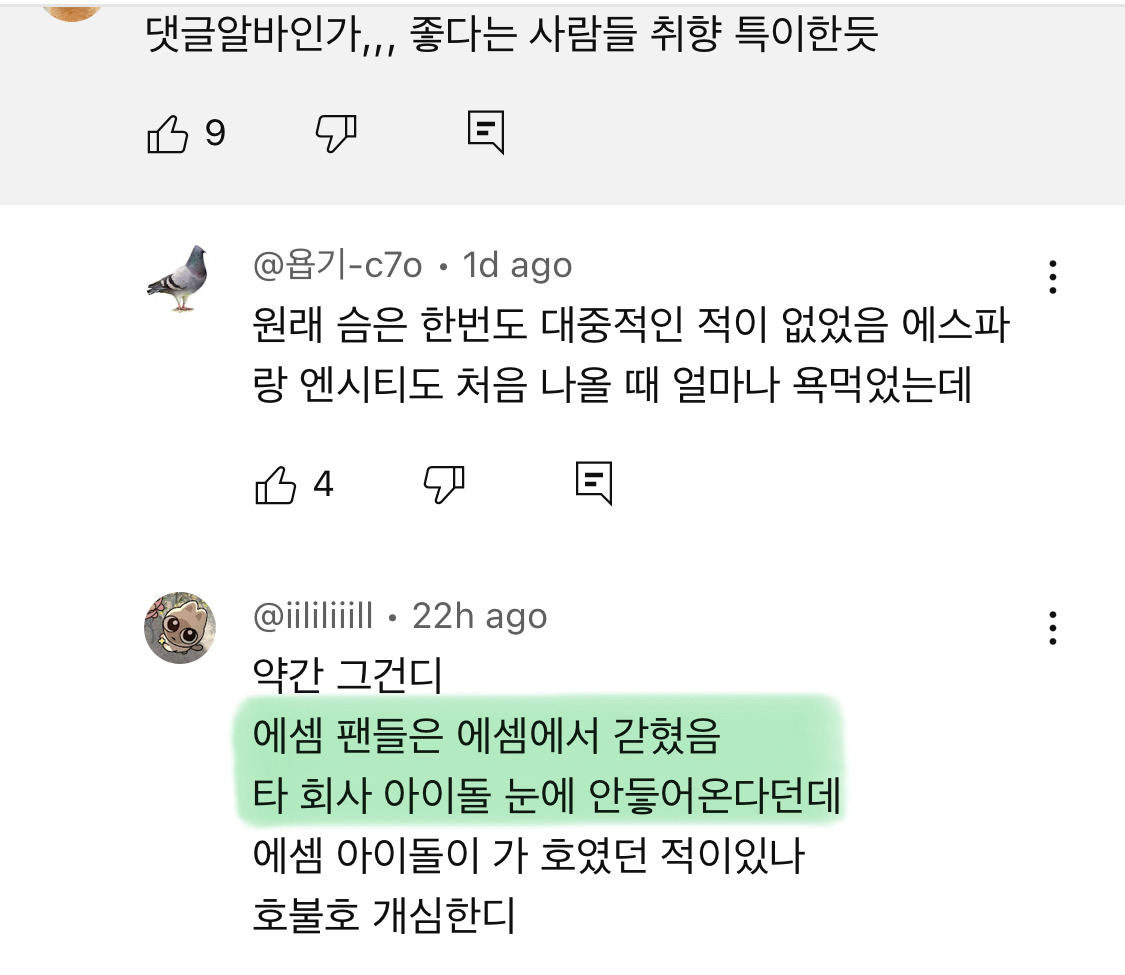
Task: Open the 1d ago comment timestamp
Action: tap(517, 266)
